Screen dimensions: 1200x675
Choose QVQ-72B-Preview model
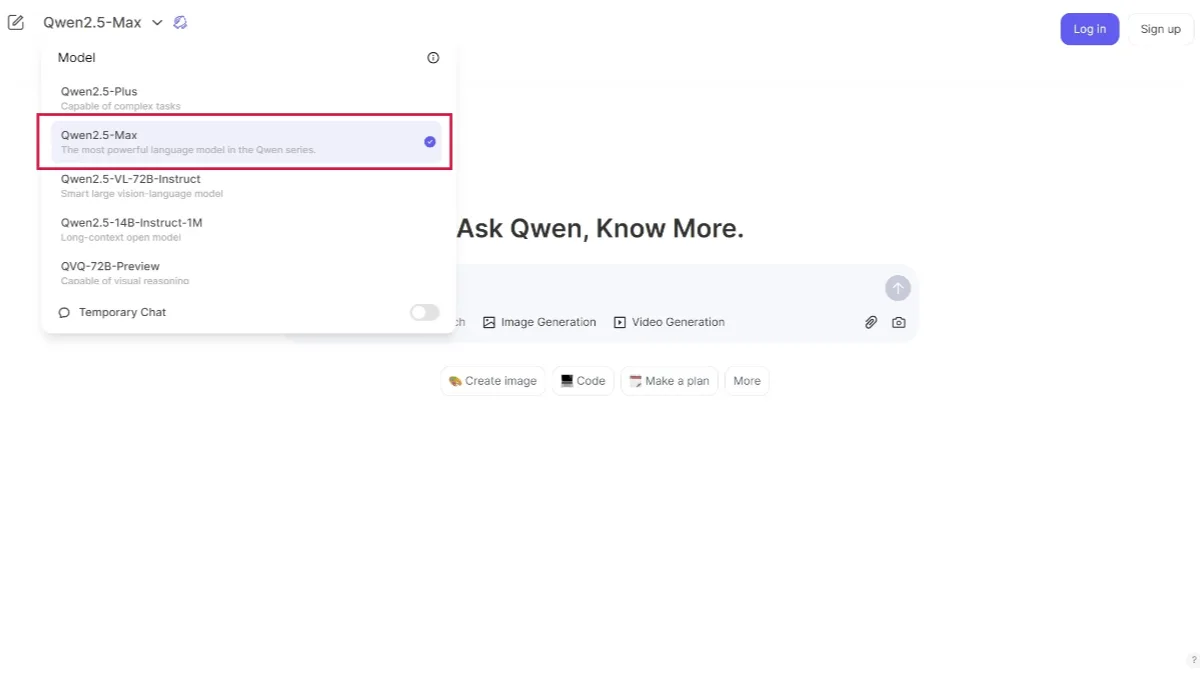pyautogui.click(x=246, y=272)
